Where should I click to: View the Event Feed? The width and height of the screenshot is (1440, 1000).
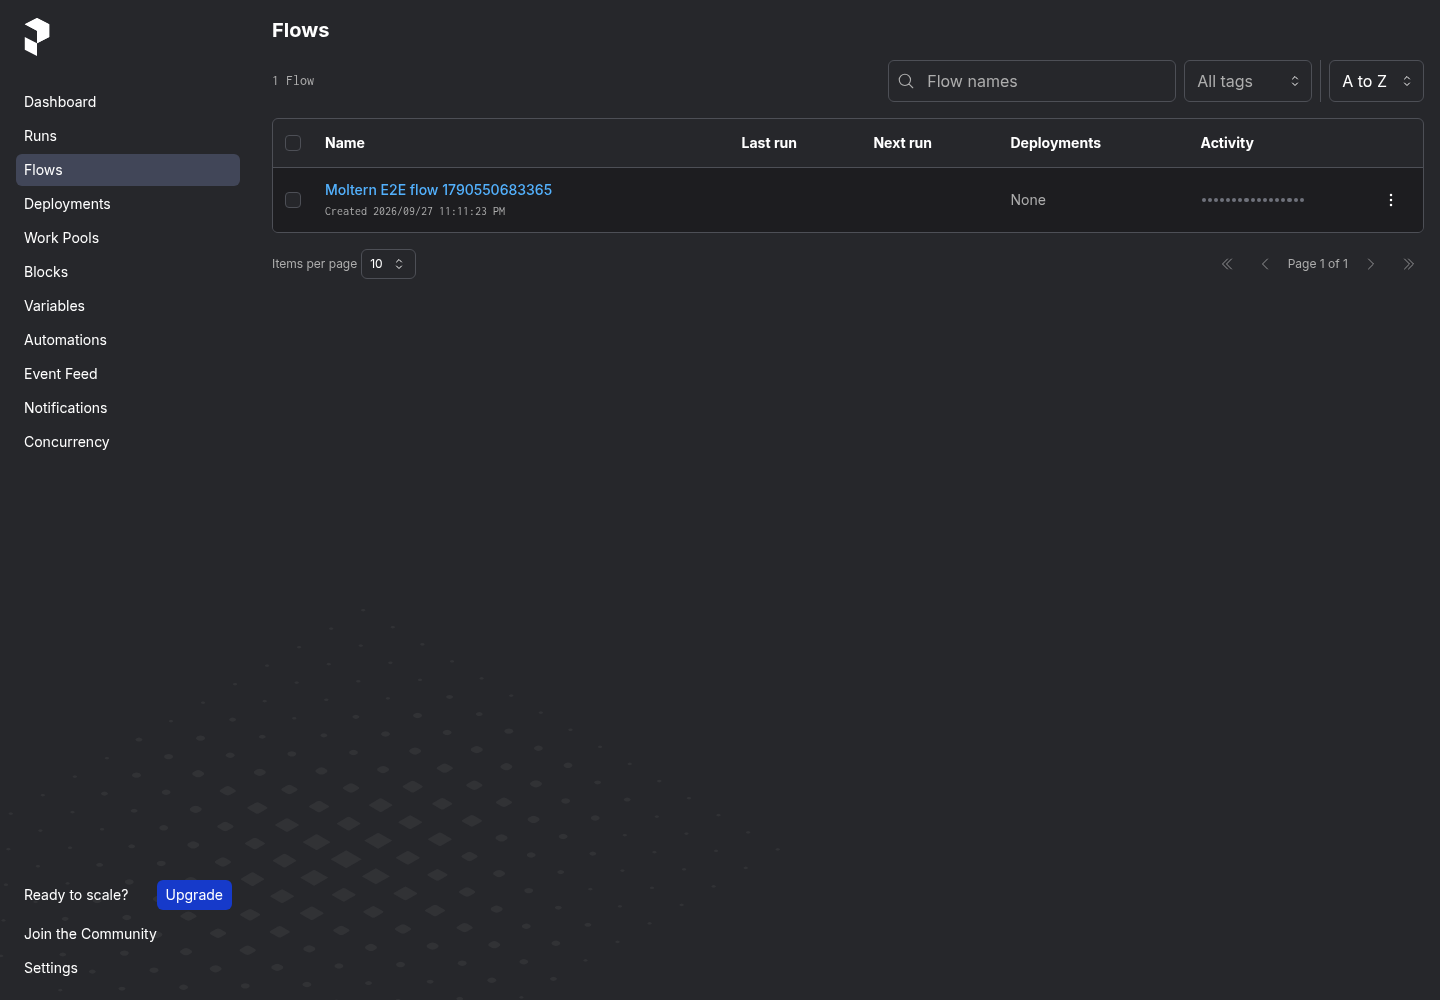coord(128,374)
